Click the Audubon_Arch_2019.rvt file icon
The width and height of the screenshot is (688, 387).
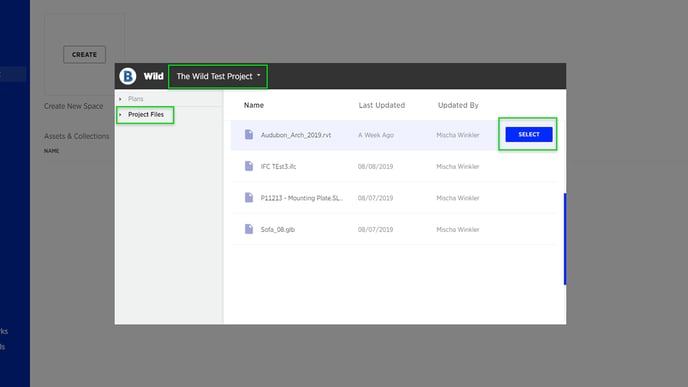(x=249, y=134)
